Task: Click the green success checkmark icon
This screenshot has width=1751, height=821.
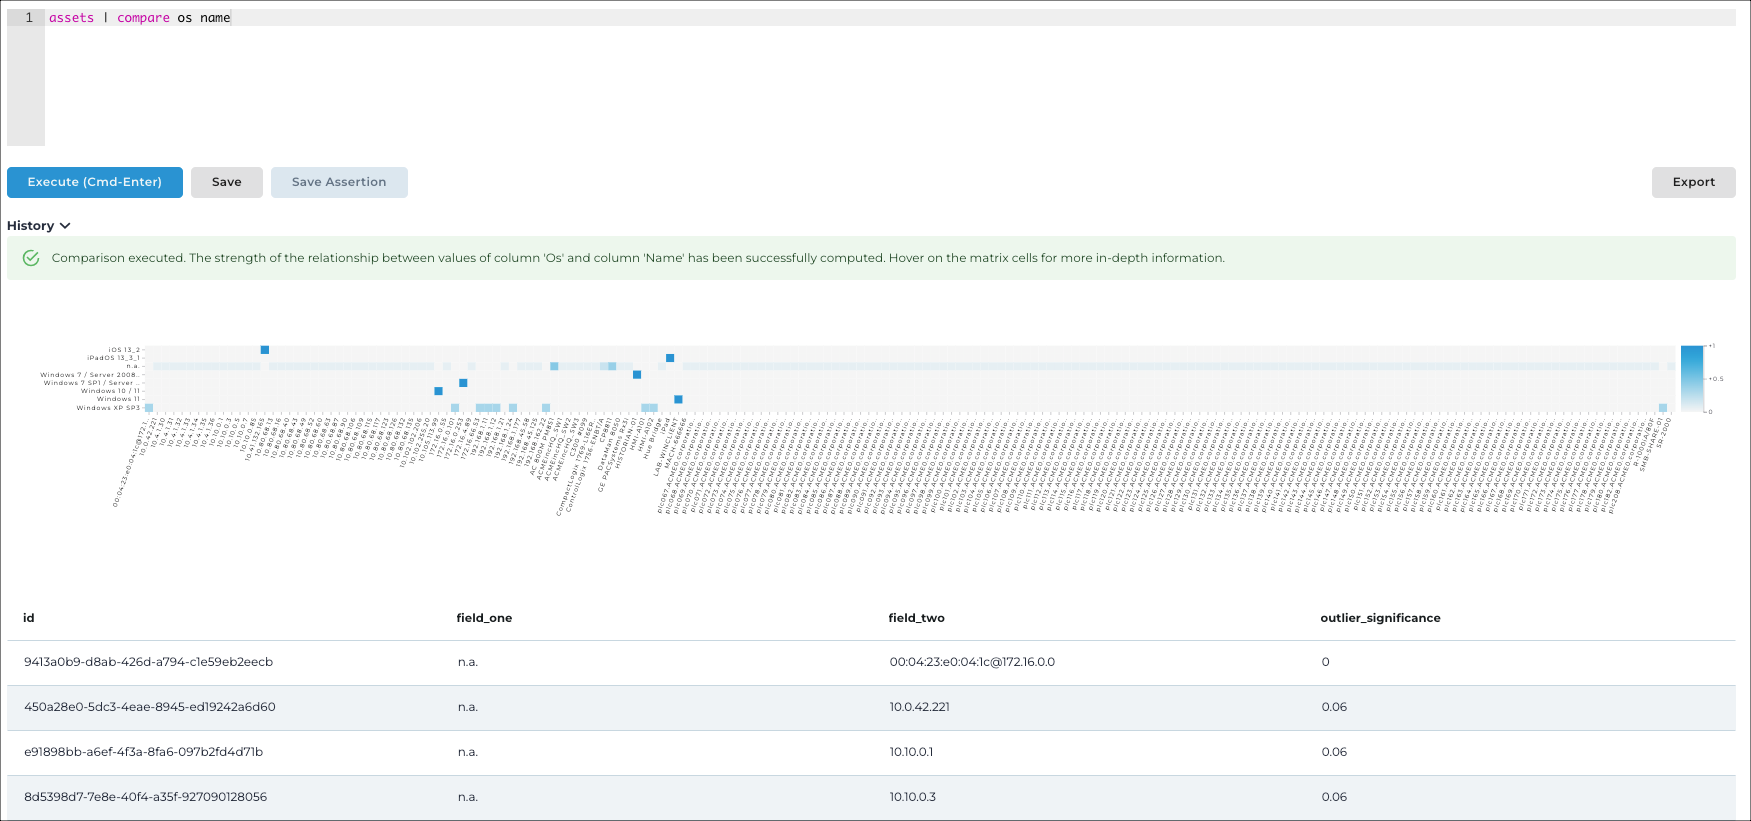Action: click(x=31, y=258)
